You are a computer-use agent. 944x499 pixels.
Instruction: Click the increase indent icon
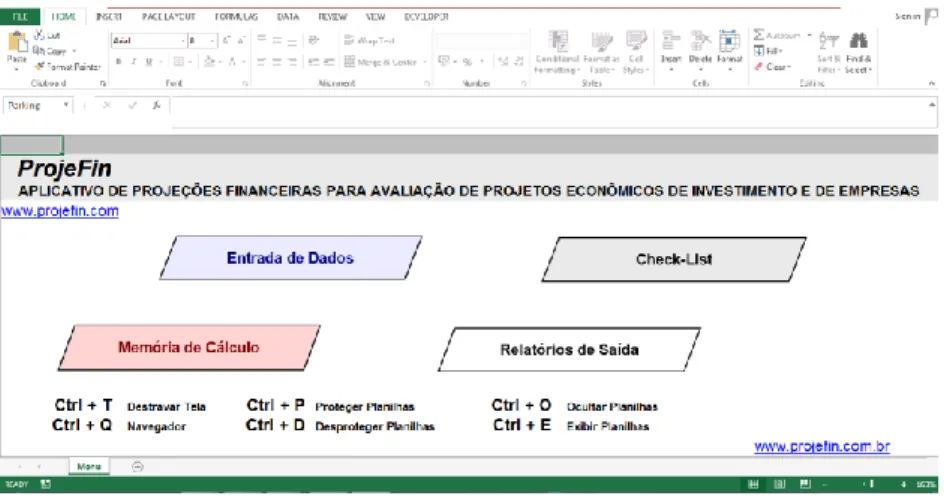point(329,61)
